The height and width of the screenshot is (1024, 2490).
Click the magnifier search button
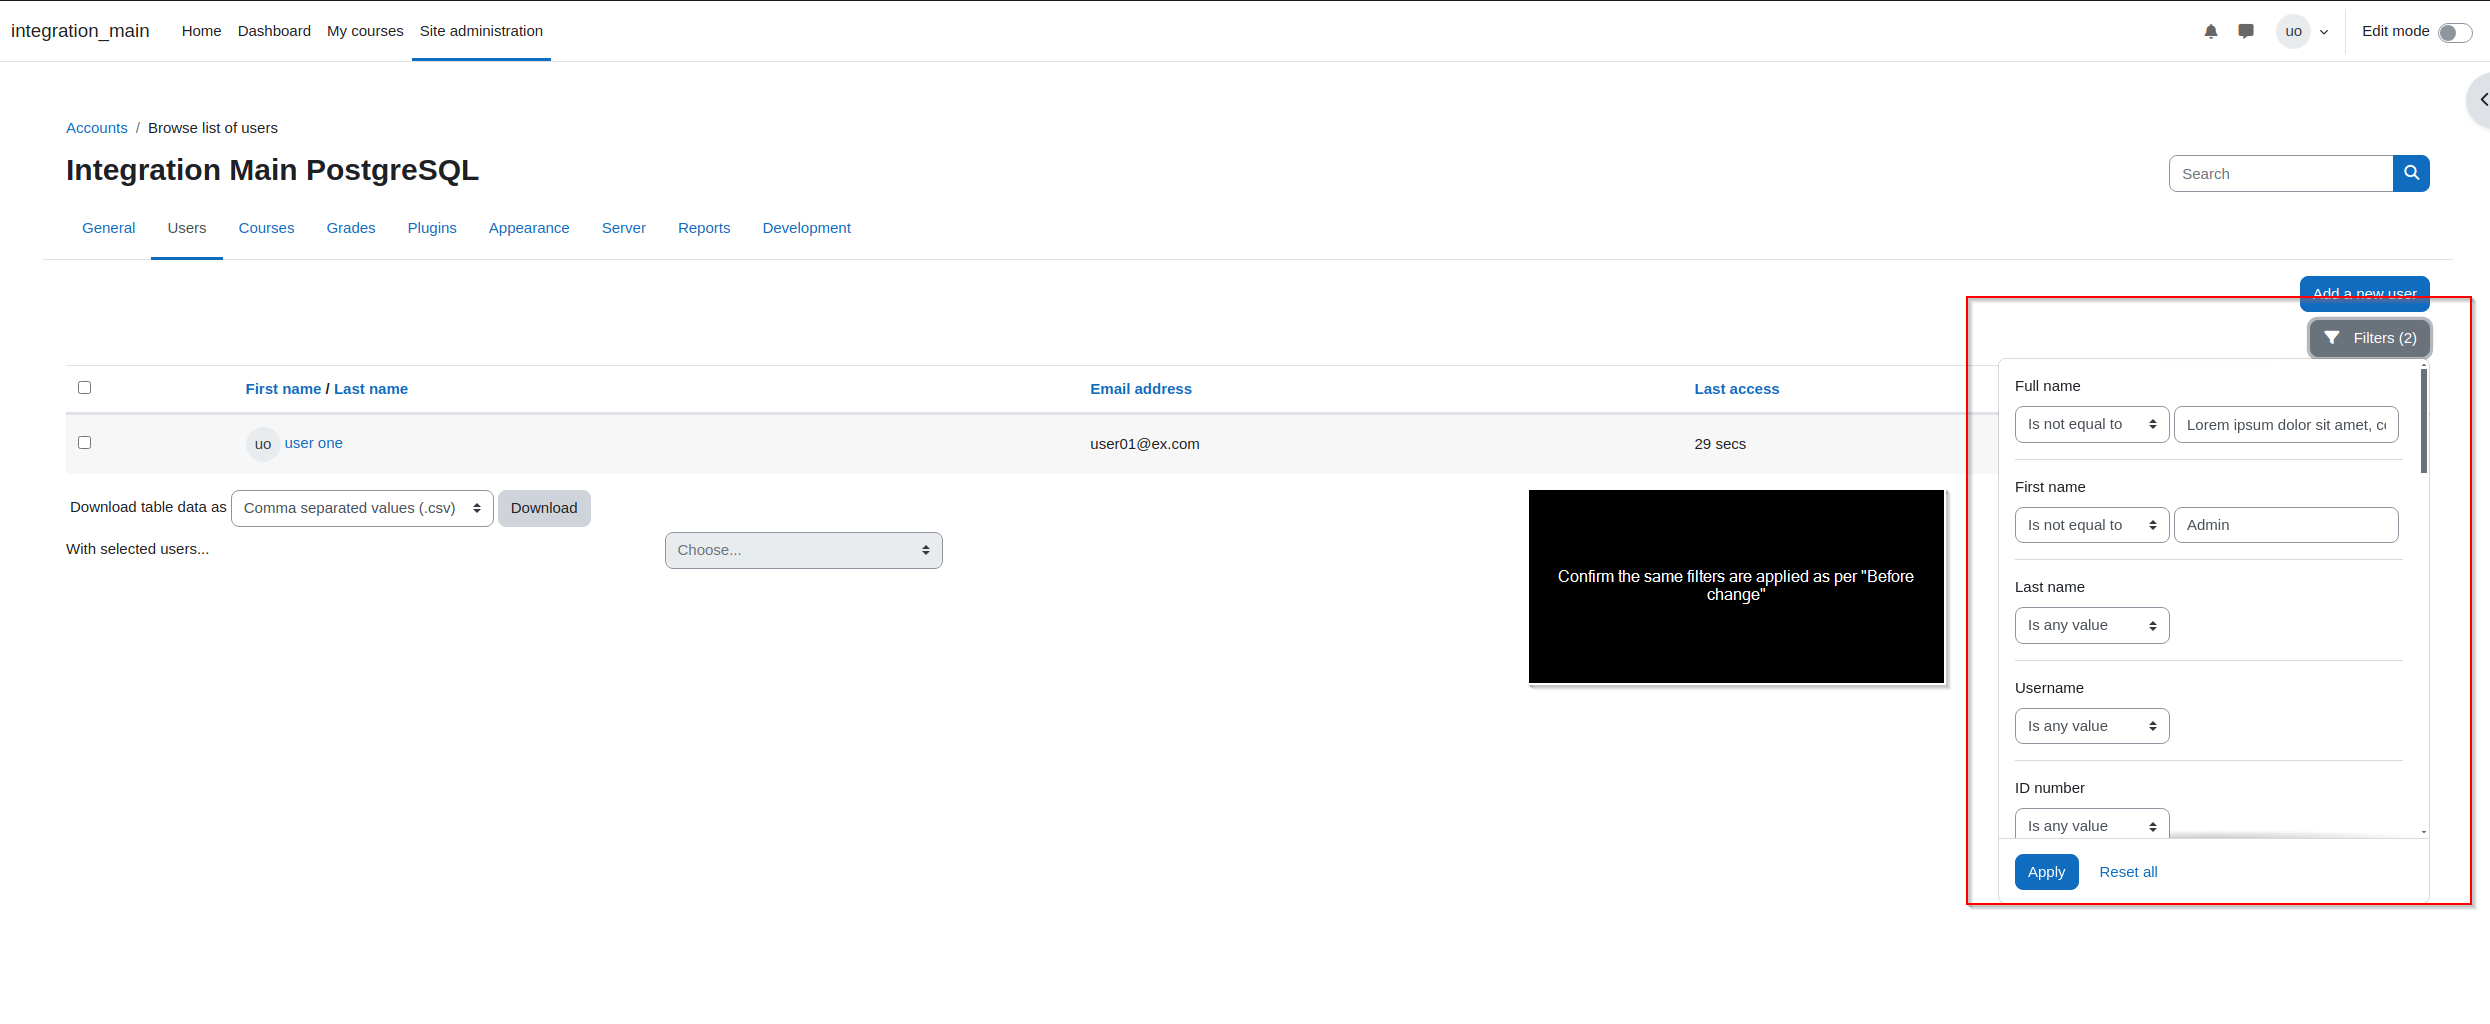[2411, 173]
